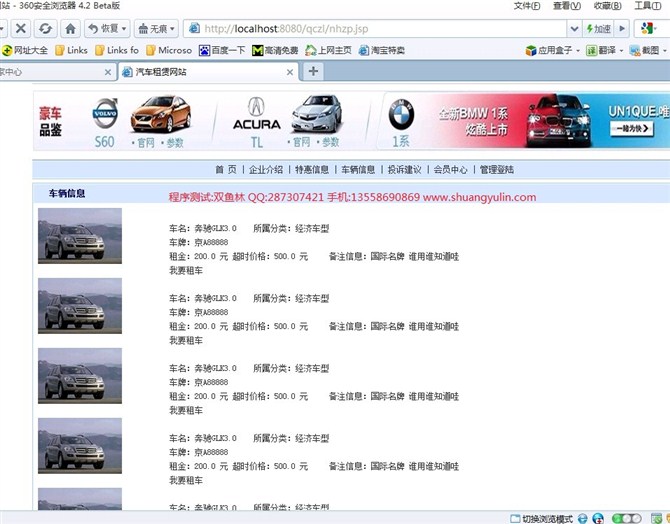Click the play arrow next to 加速
The width and height of the screenshot is (670, 524).
coord(622,29)
